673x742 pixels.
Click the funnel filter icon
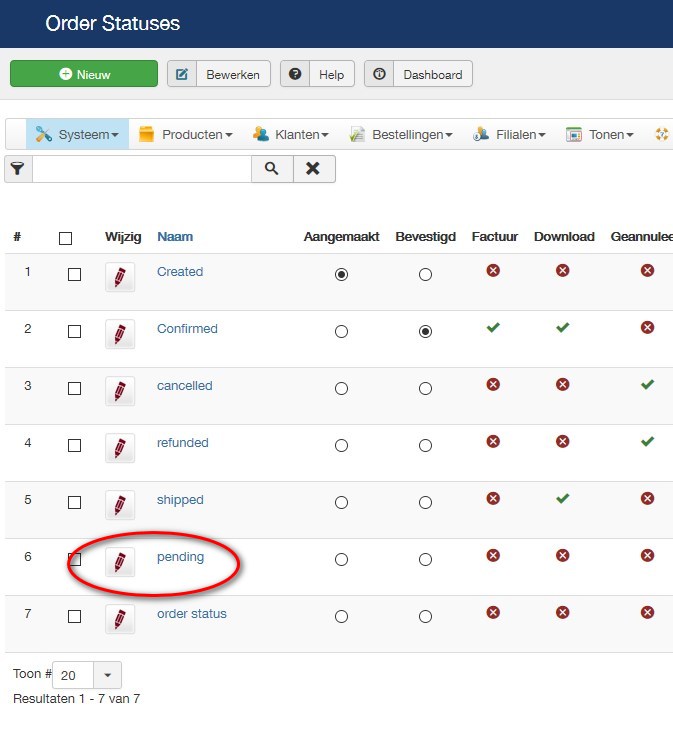(x=18, y=168)
